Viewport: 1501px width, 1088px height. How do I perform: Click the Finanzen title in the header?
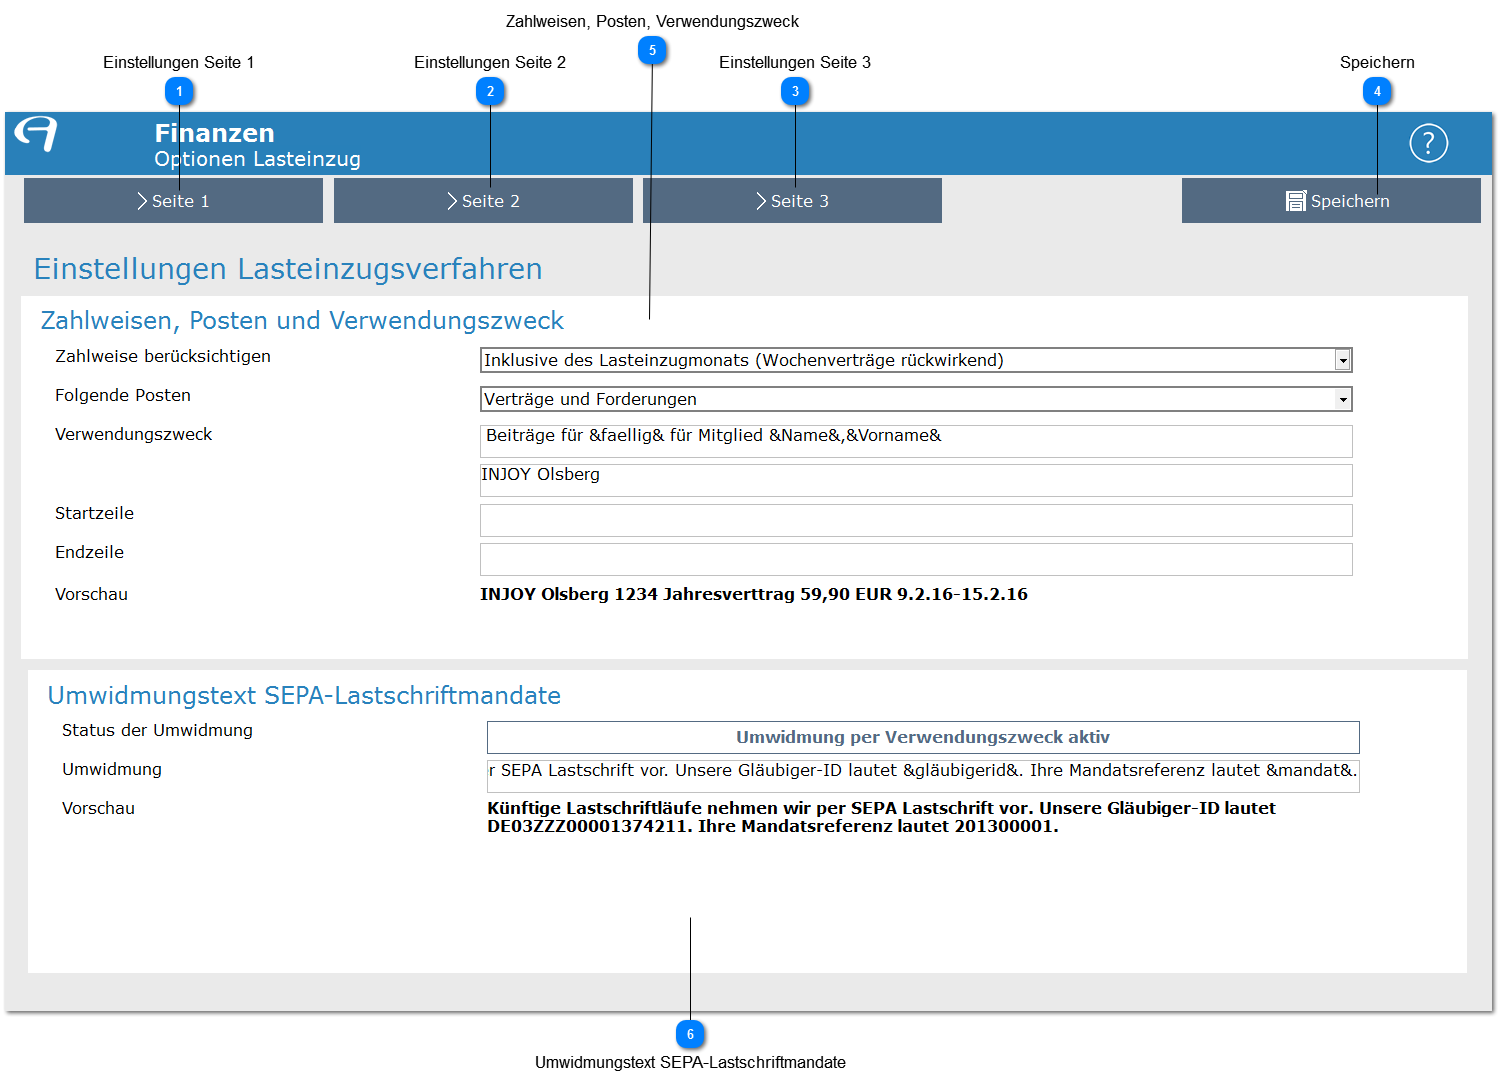pos(214,133)
